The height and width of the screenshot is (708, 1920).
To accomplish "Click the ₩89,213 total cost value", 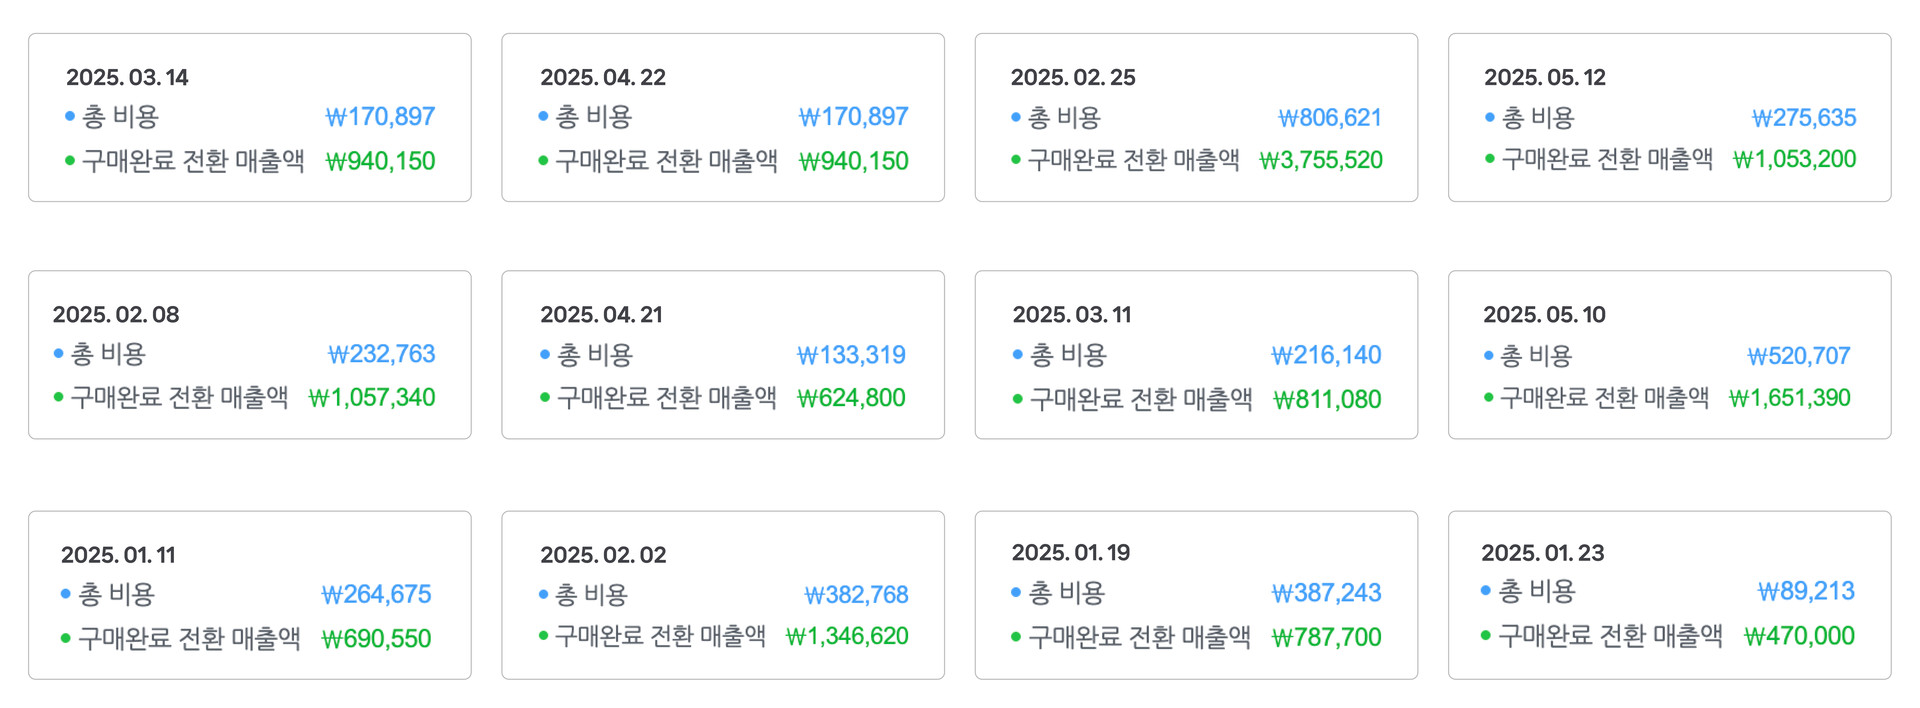I will [x=1806, y=591].
